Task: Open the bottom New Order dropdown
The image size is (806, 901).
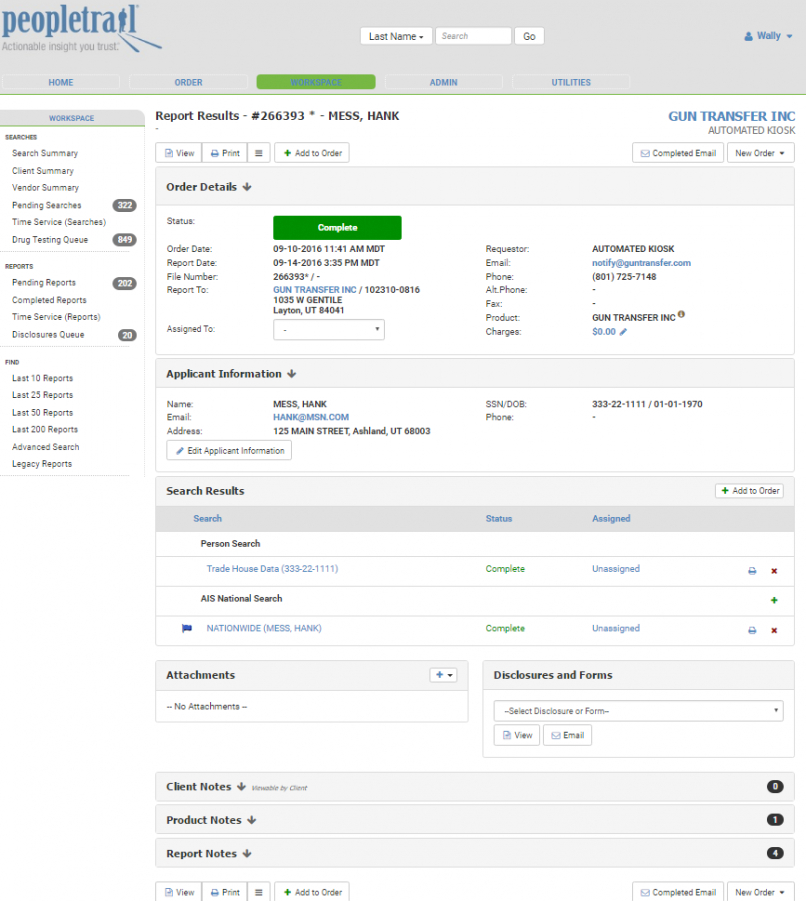Action: click(x=760, y=892)
